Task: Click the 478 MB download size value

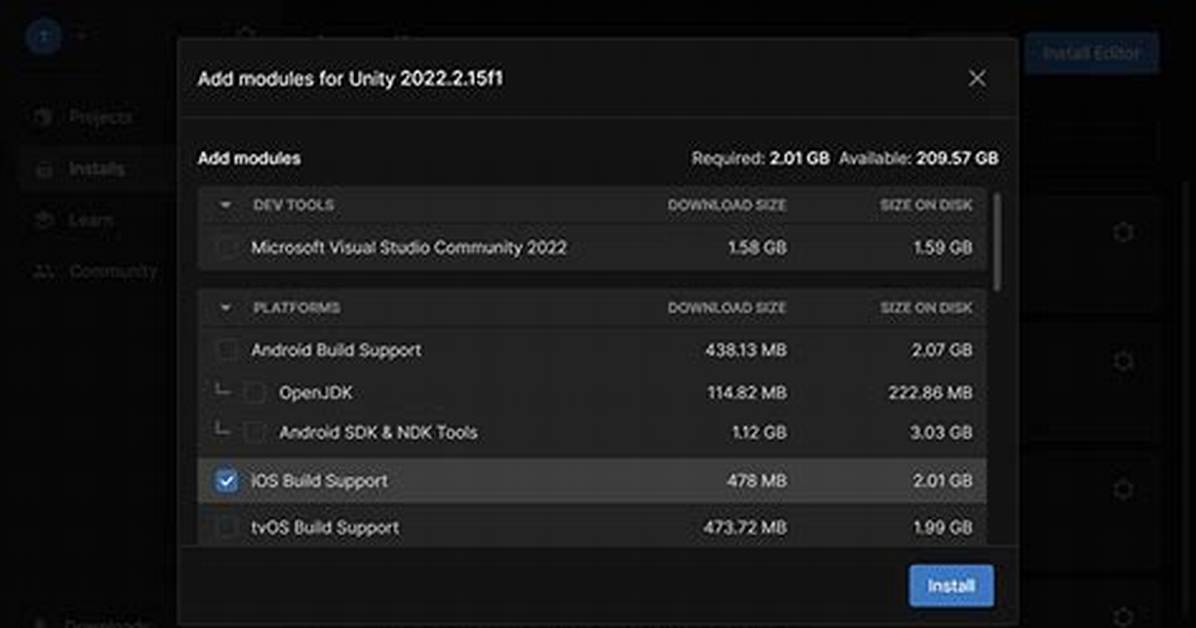Action: tap(757, 481)
